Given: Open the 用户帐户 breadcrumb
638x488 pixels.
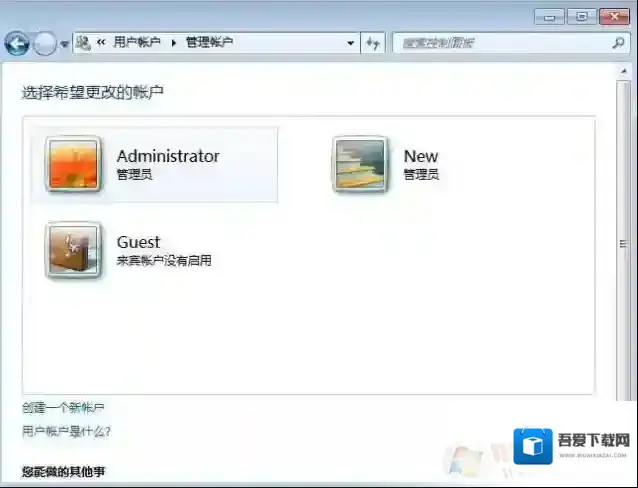Looking at the screenshot, I should point(137,42).
